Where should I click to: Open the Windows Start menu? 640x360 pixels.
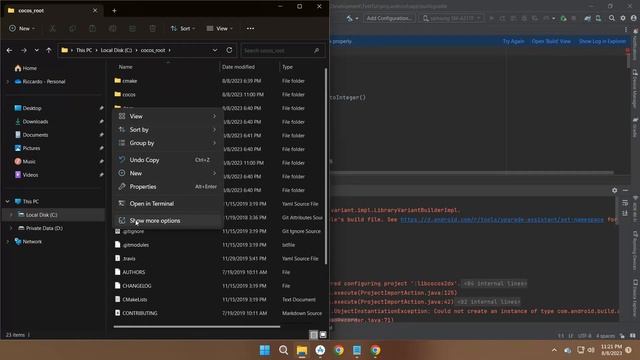click(265, 350)
